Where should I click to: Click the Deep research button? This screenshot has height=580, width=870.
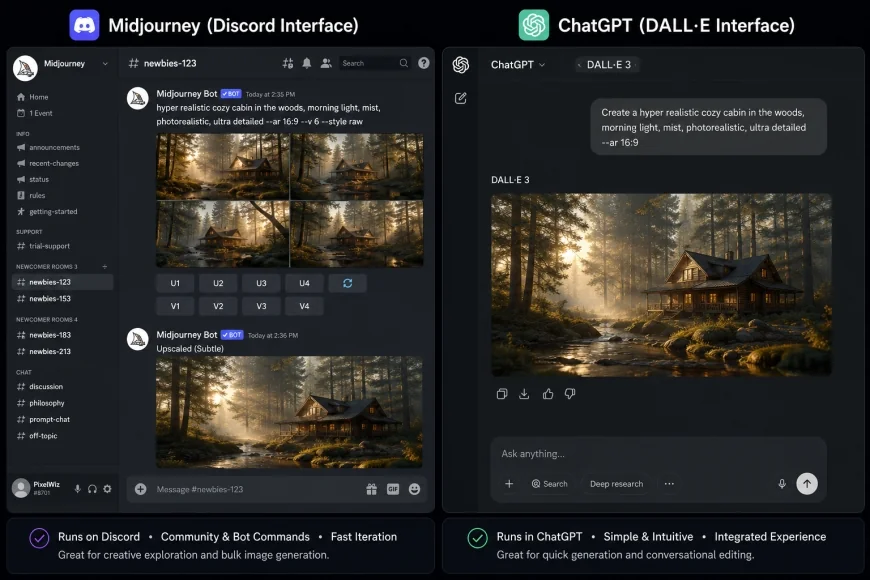pyautogui.click(x=616, y=483)
